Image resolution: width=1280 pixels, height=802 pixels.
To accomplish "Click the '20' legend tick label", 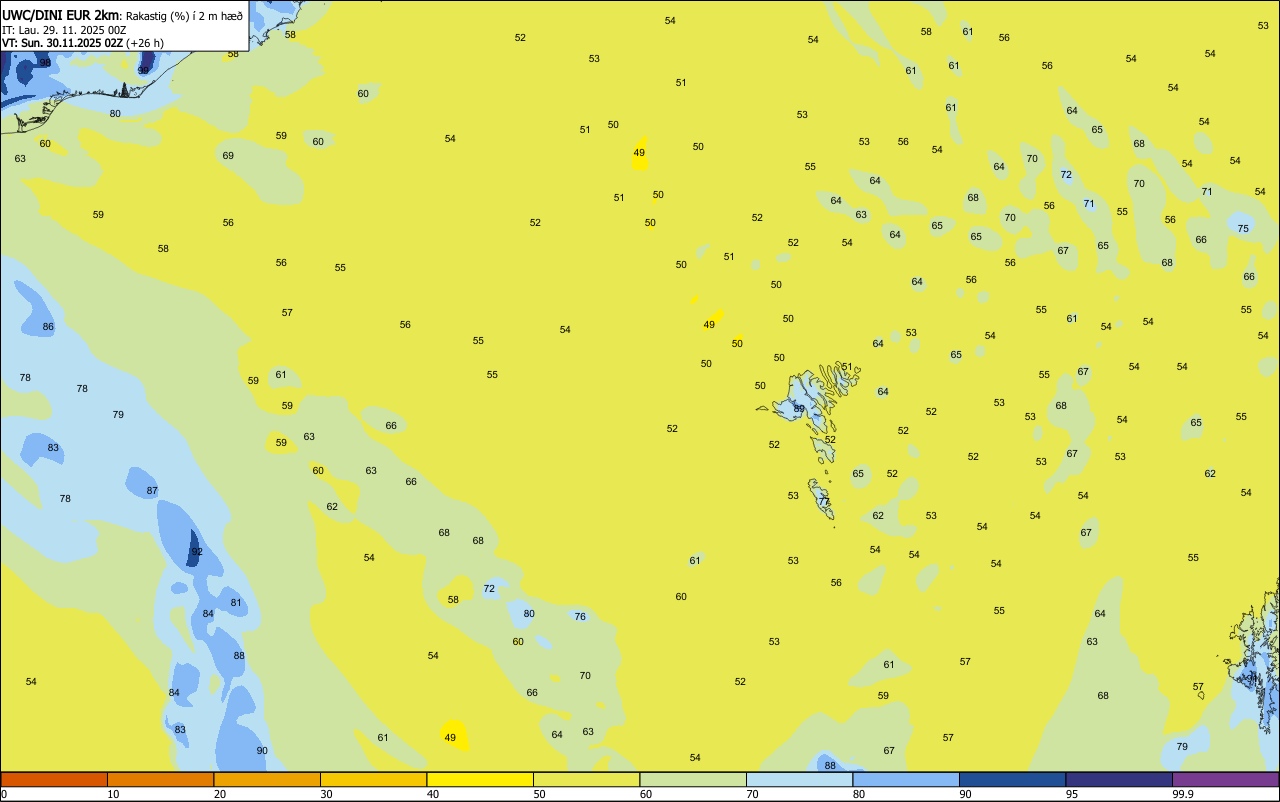I will 220,794.
